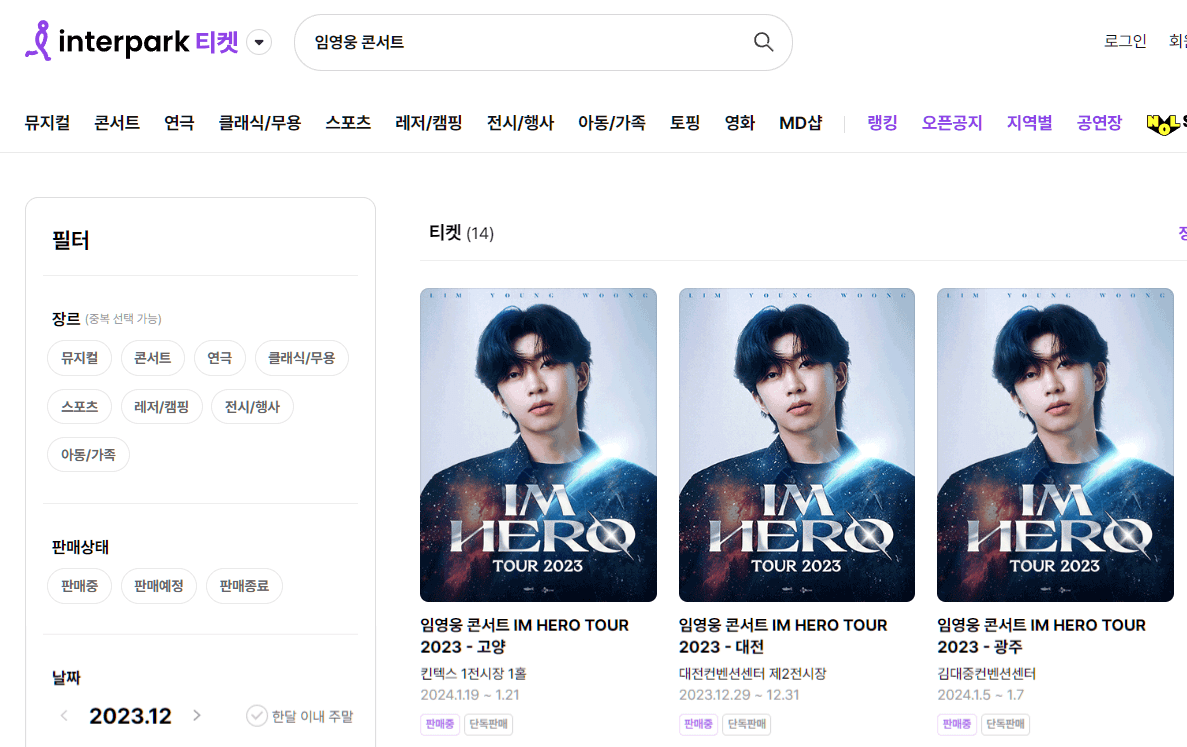Viewport: 1187px width, 747px height.
Task: Toggle the 뮤지컬 genre filter chip
Action: pyautogui.click(x=79, y=357)
